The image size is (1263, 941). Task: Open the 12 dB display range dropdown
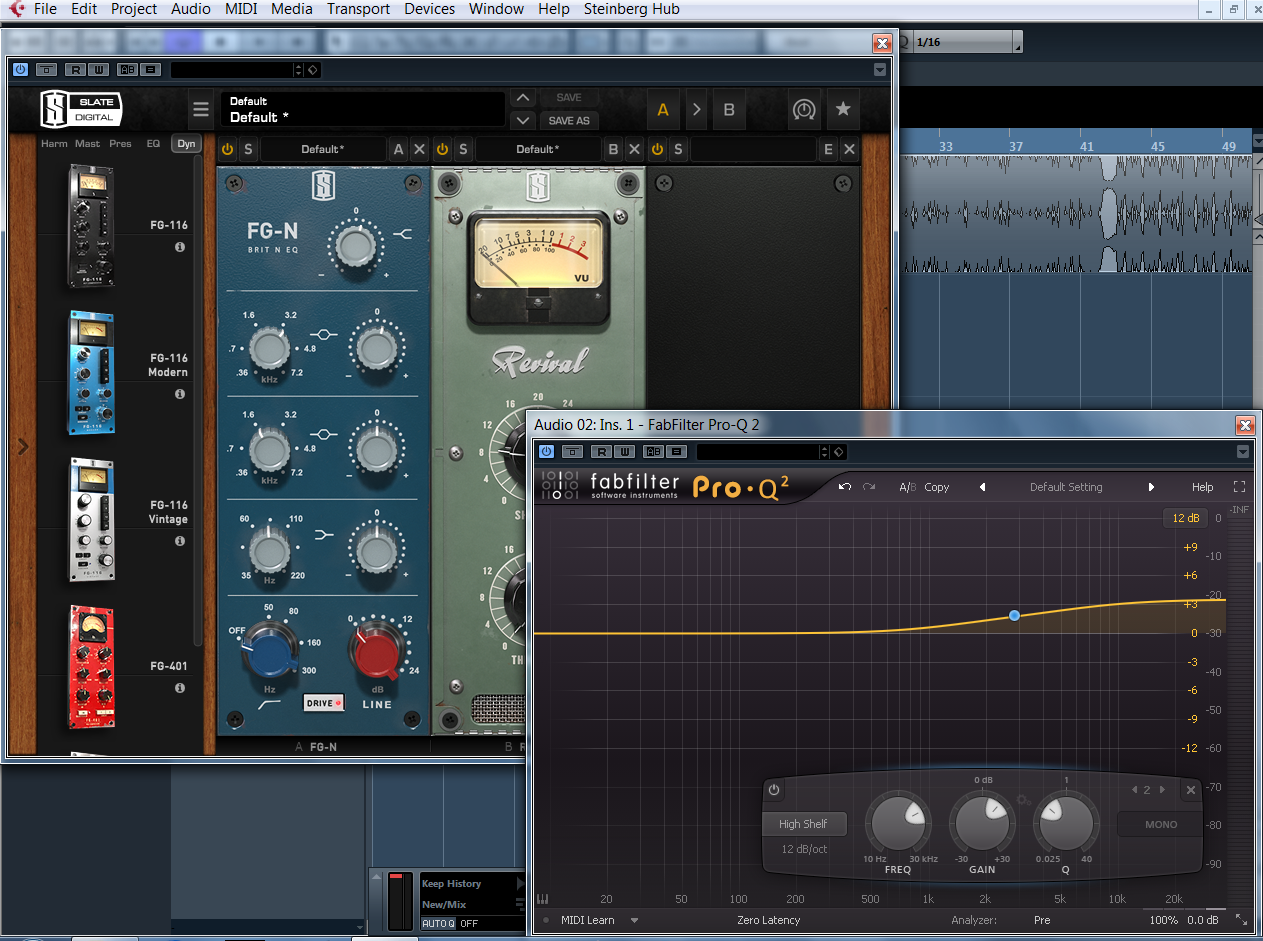point(1185,518)
